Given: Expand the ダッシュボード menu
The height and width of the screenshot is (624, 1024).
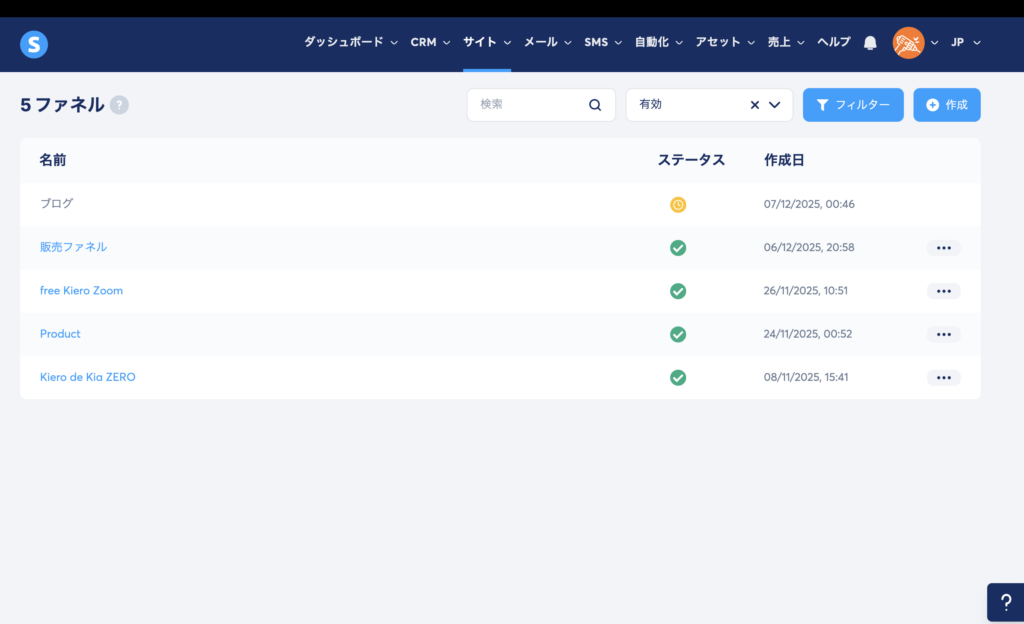Looking at the screenshot, I should [350, 43].
